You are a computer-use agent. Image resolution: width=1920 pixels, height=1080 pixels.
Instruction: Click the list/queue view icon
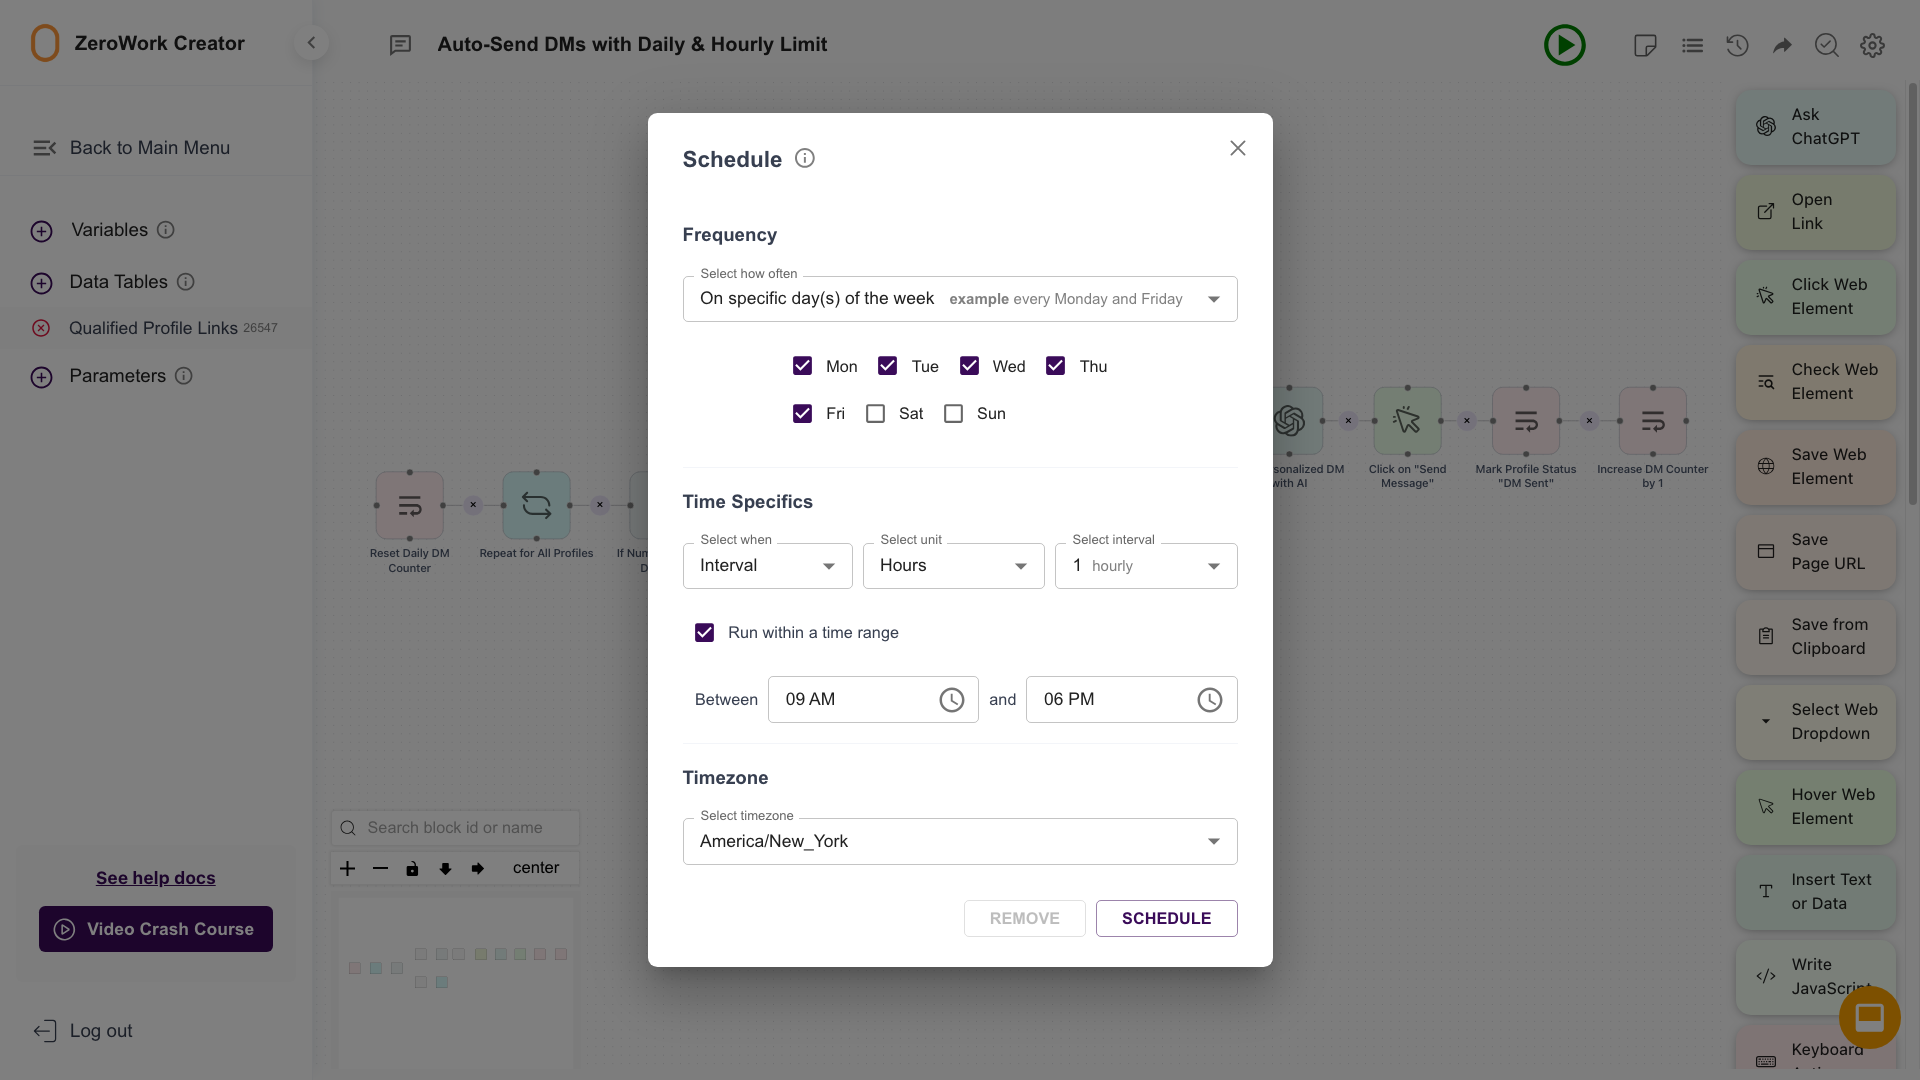tap(1692, 42)
